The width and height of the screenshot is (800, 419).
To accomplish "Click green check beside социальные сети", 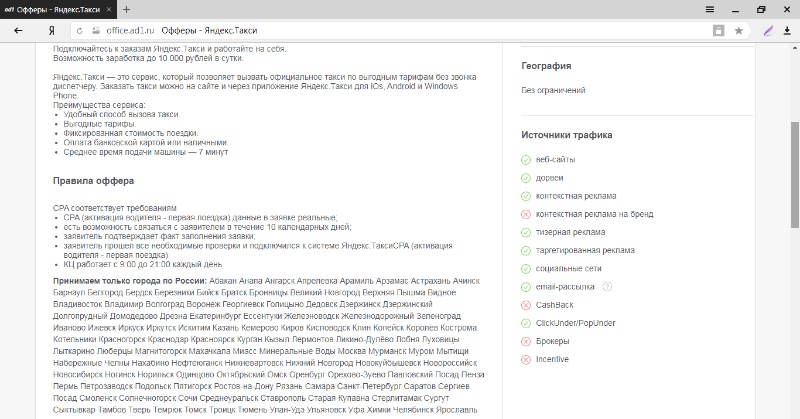I will click(526, 269).
